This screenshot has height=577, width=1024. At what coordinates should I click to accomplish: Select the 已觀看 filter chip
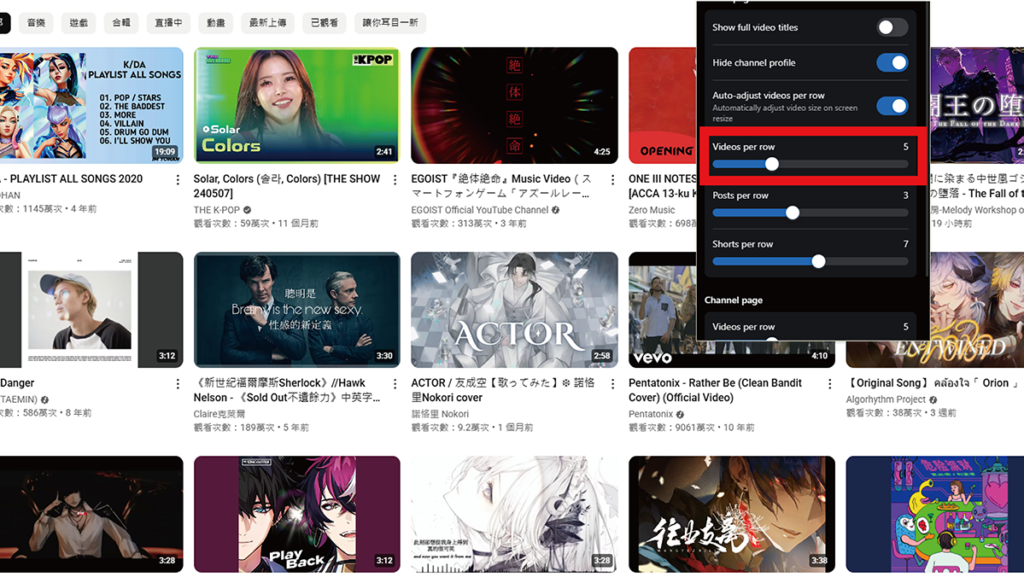(x=324, y=23)
